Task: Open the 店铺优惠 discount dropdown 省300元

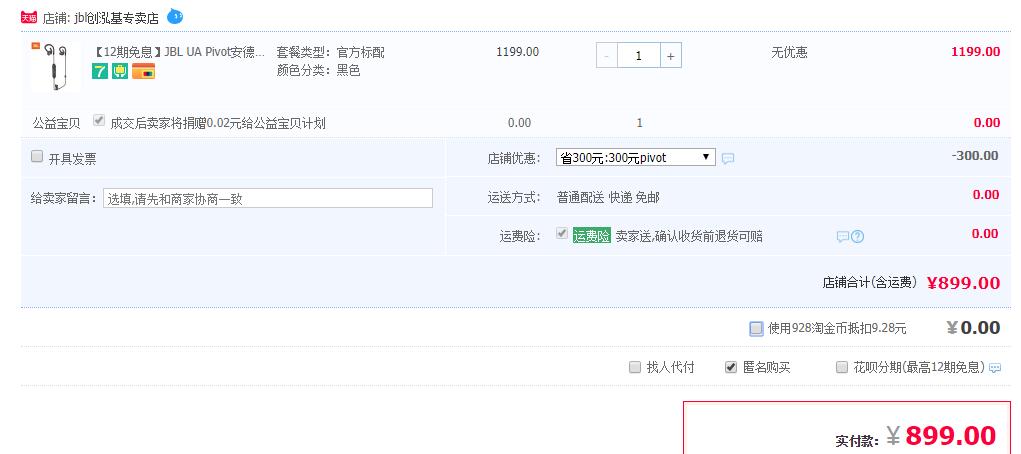Action: [636, 158]
